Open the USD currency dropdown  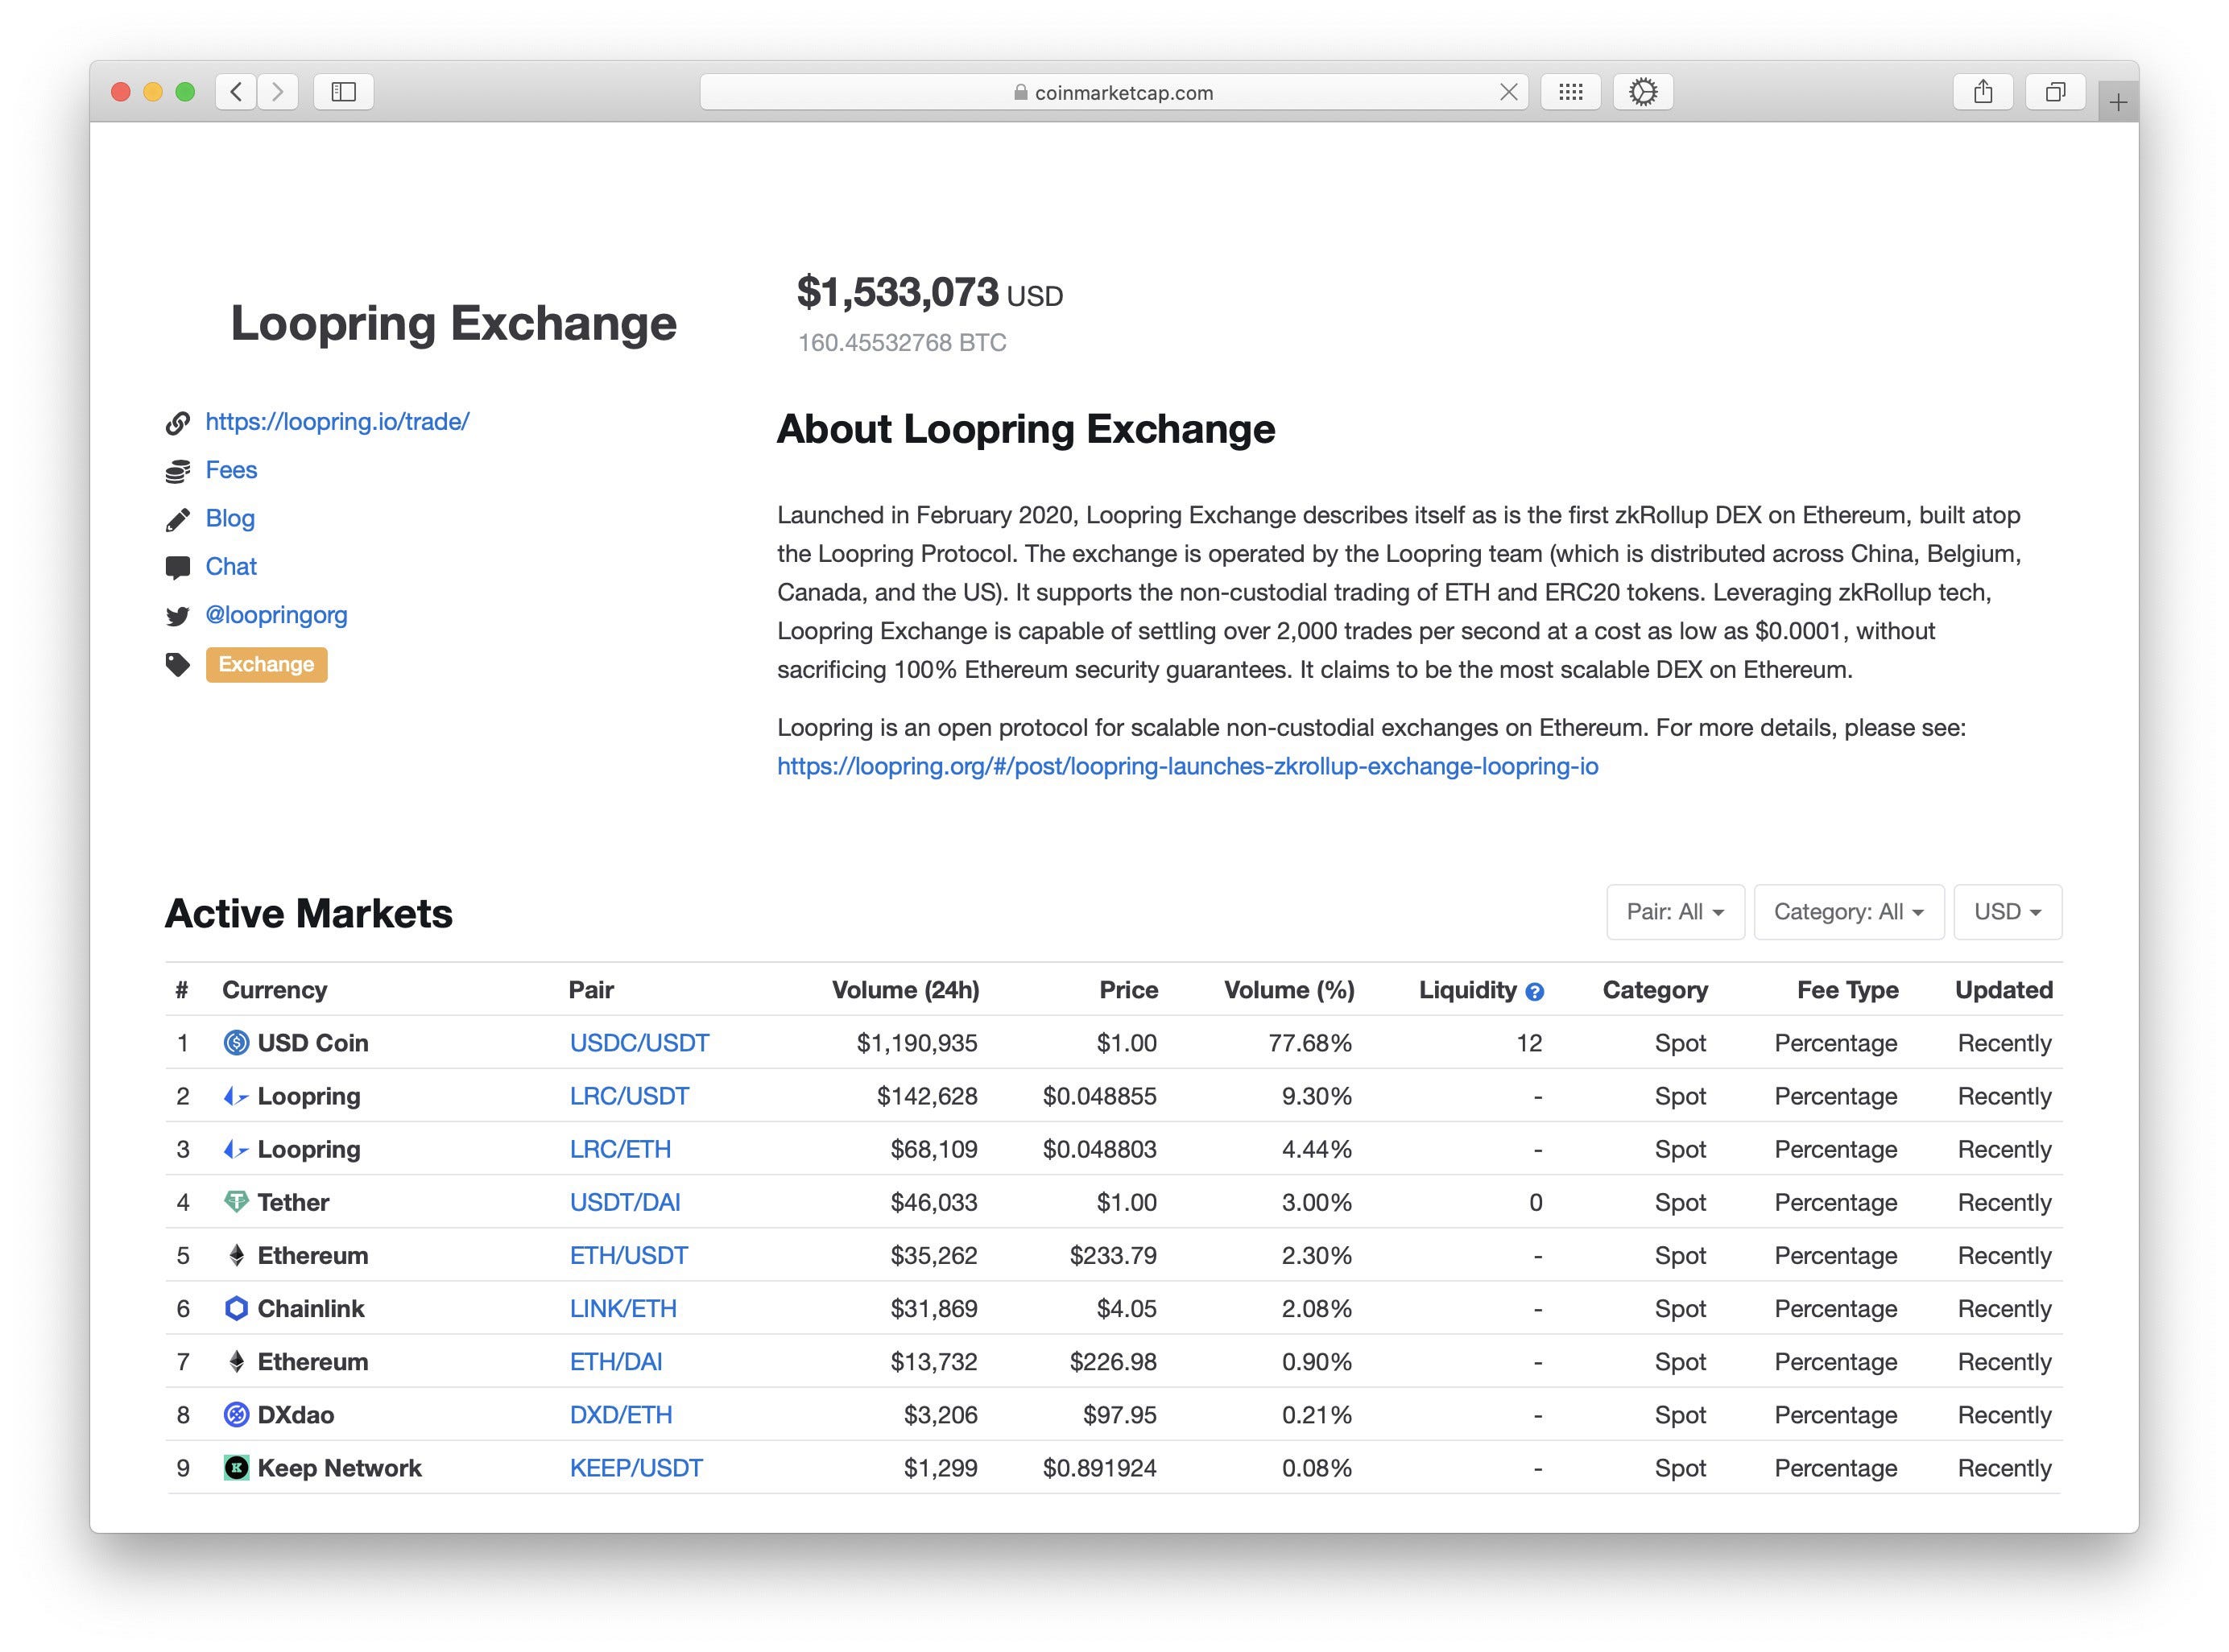[x=2007, y=912]
